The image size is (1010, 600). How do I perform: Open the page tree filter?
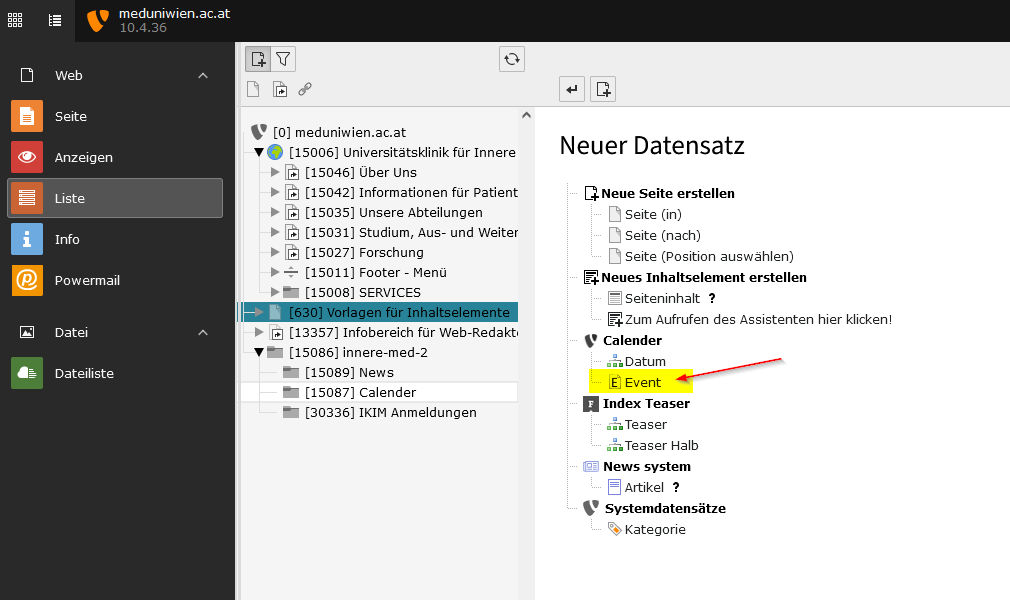click(283, 59)
